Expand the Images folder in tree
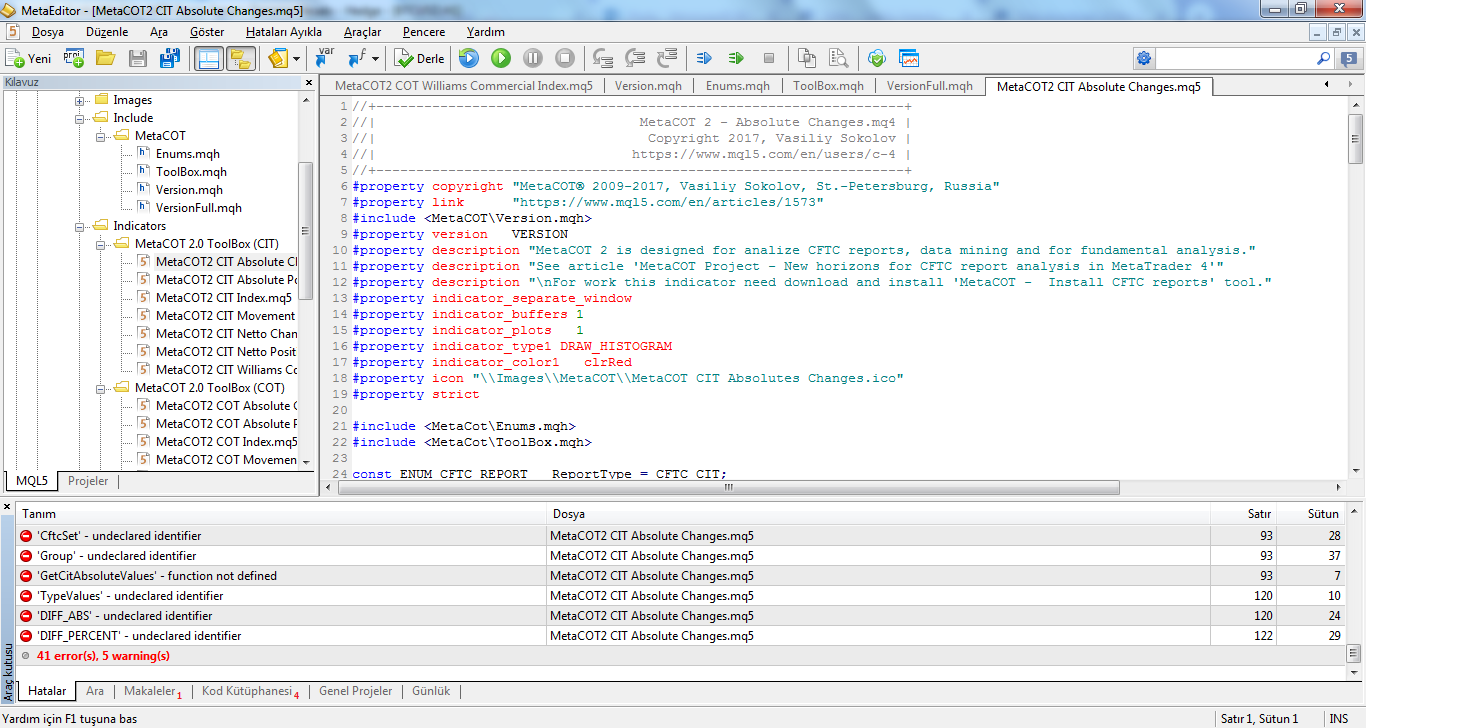Screen dimensions: 1484x728 coord(80,100)
